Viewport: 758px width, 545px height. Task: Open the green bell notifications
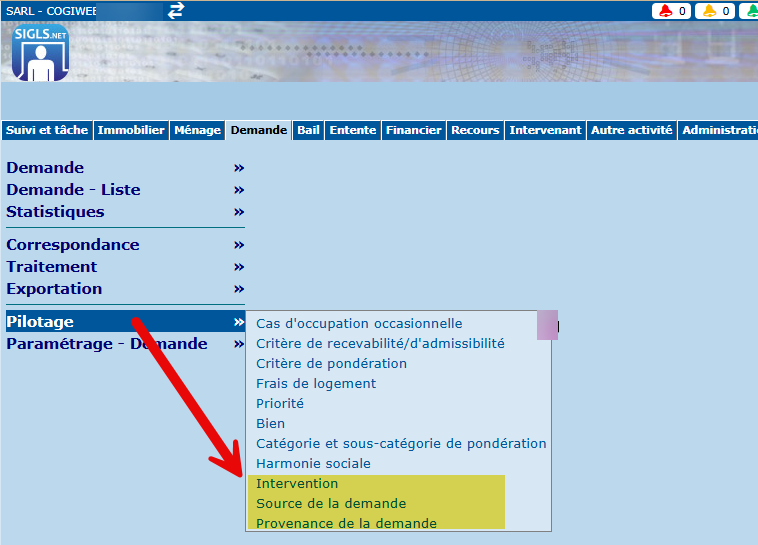click(x=748, y=11)
